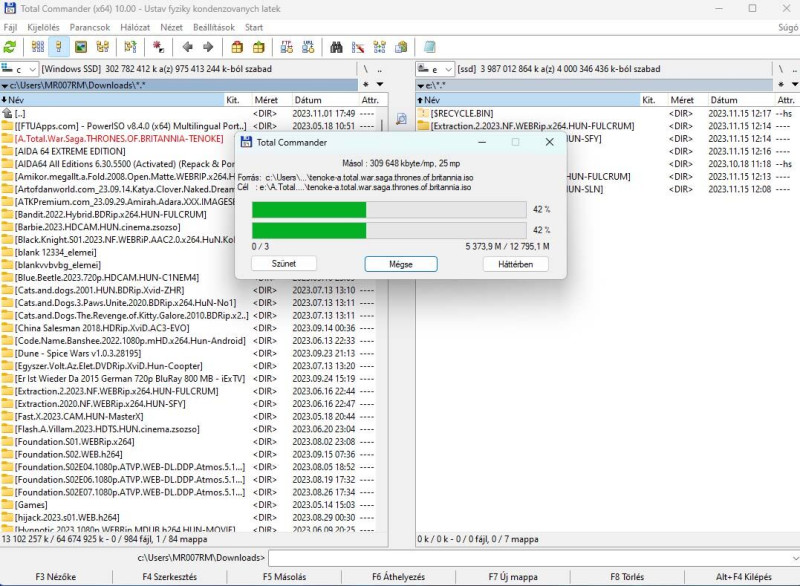
Task: Pack files with red gift box icon
Action: (237, 47)
